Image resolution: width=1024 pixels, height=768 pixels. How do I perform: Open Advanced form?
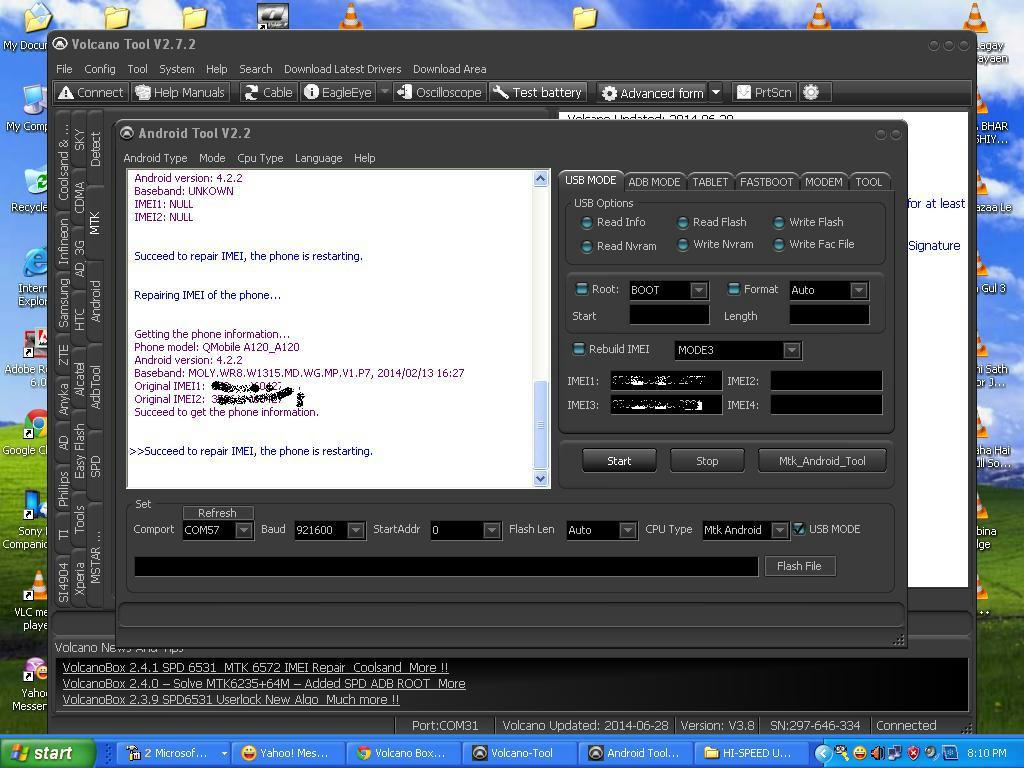[x=652, y=93]
